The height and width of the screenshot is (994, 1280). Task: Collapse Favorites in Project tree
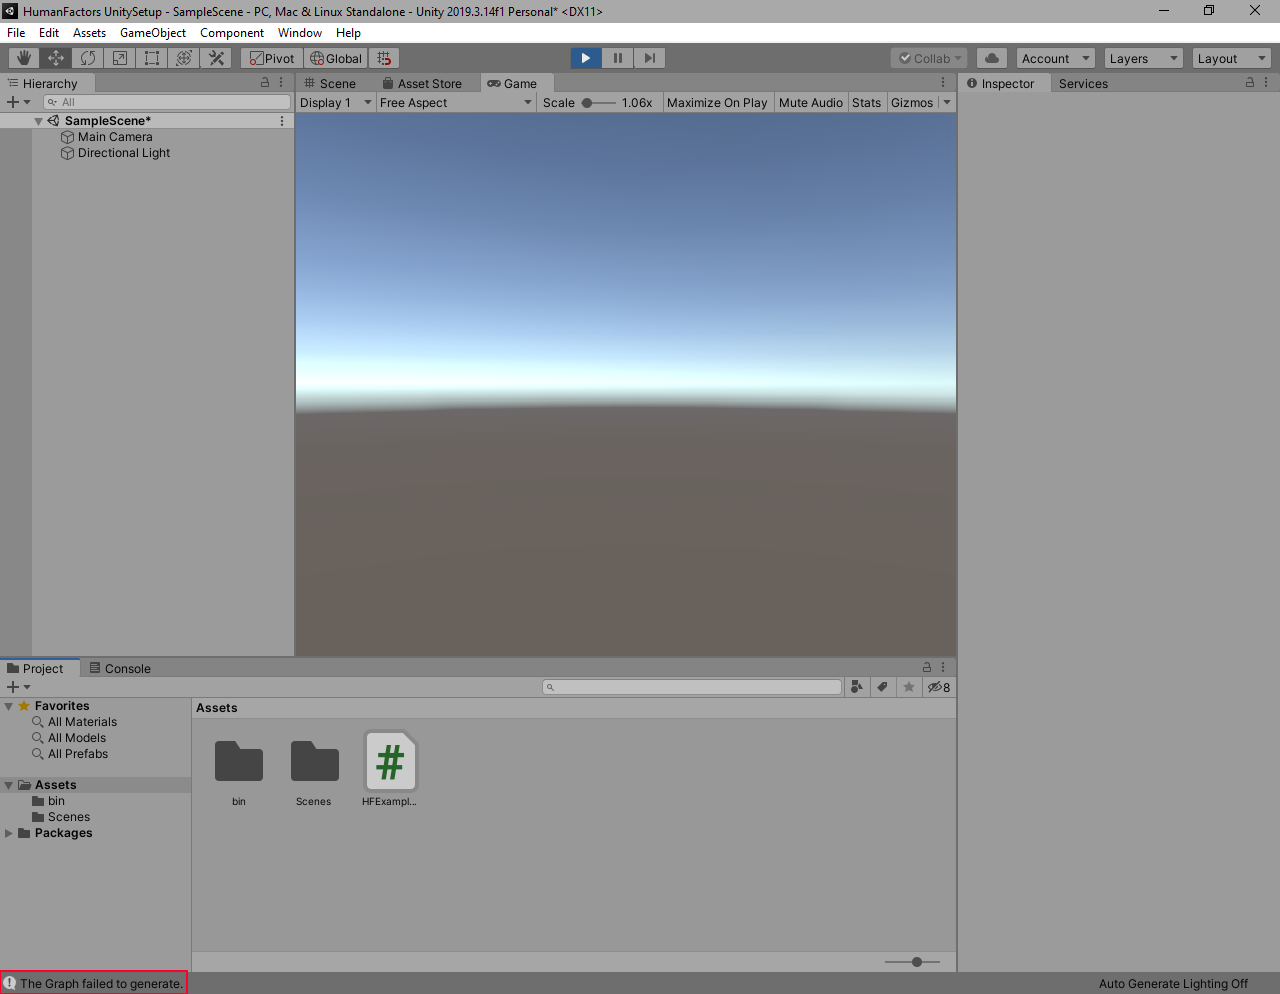coord(9,706)
